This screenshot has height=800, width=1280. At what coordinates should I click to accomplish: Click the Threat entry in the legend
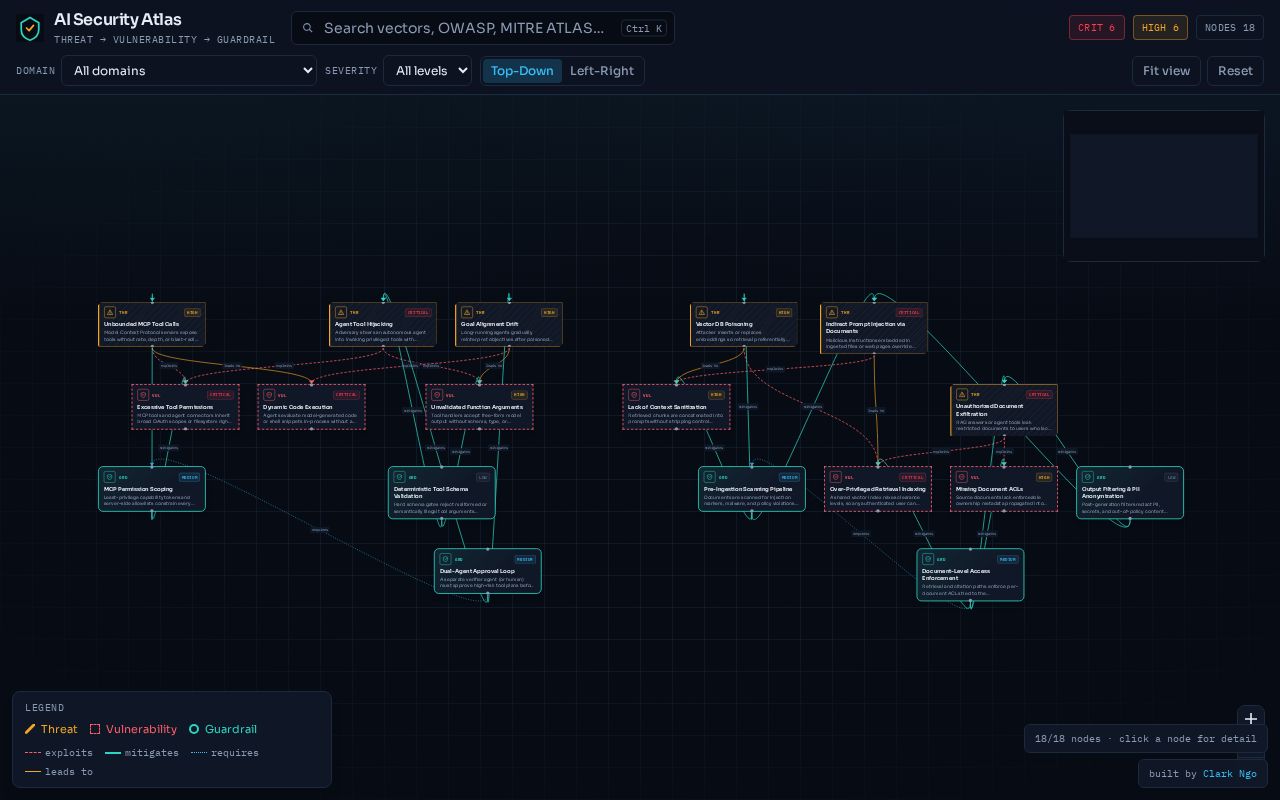(51, 729)
